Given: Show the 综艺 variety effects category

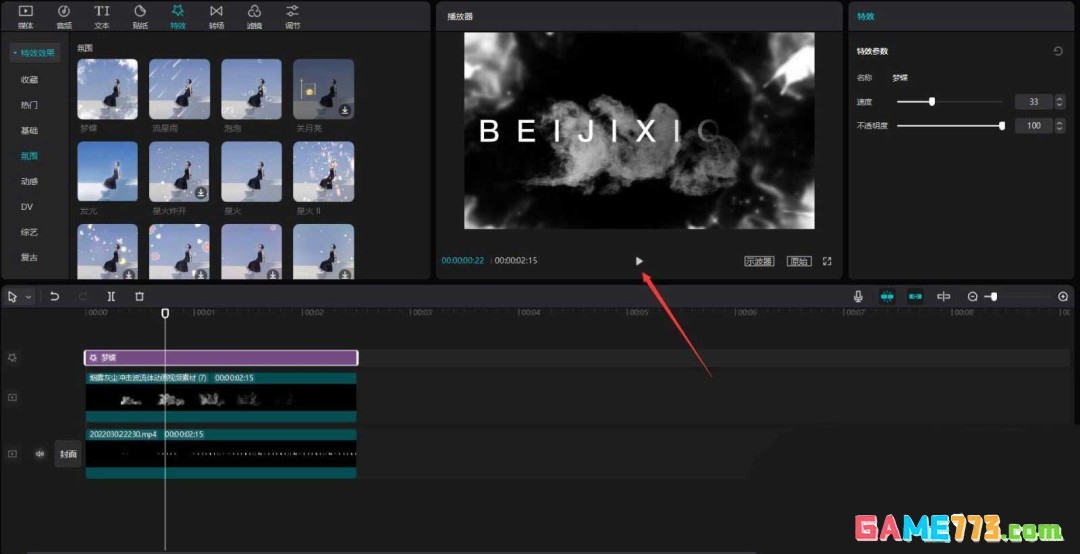Looking at the screenshot, I should coord(29,232).
